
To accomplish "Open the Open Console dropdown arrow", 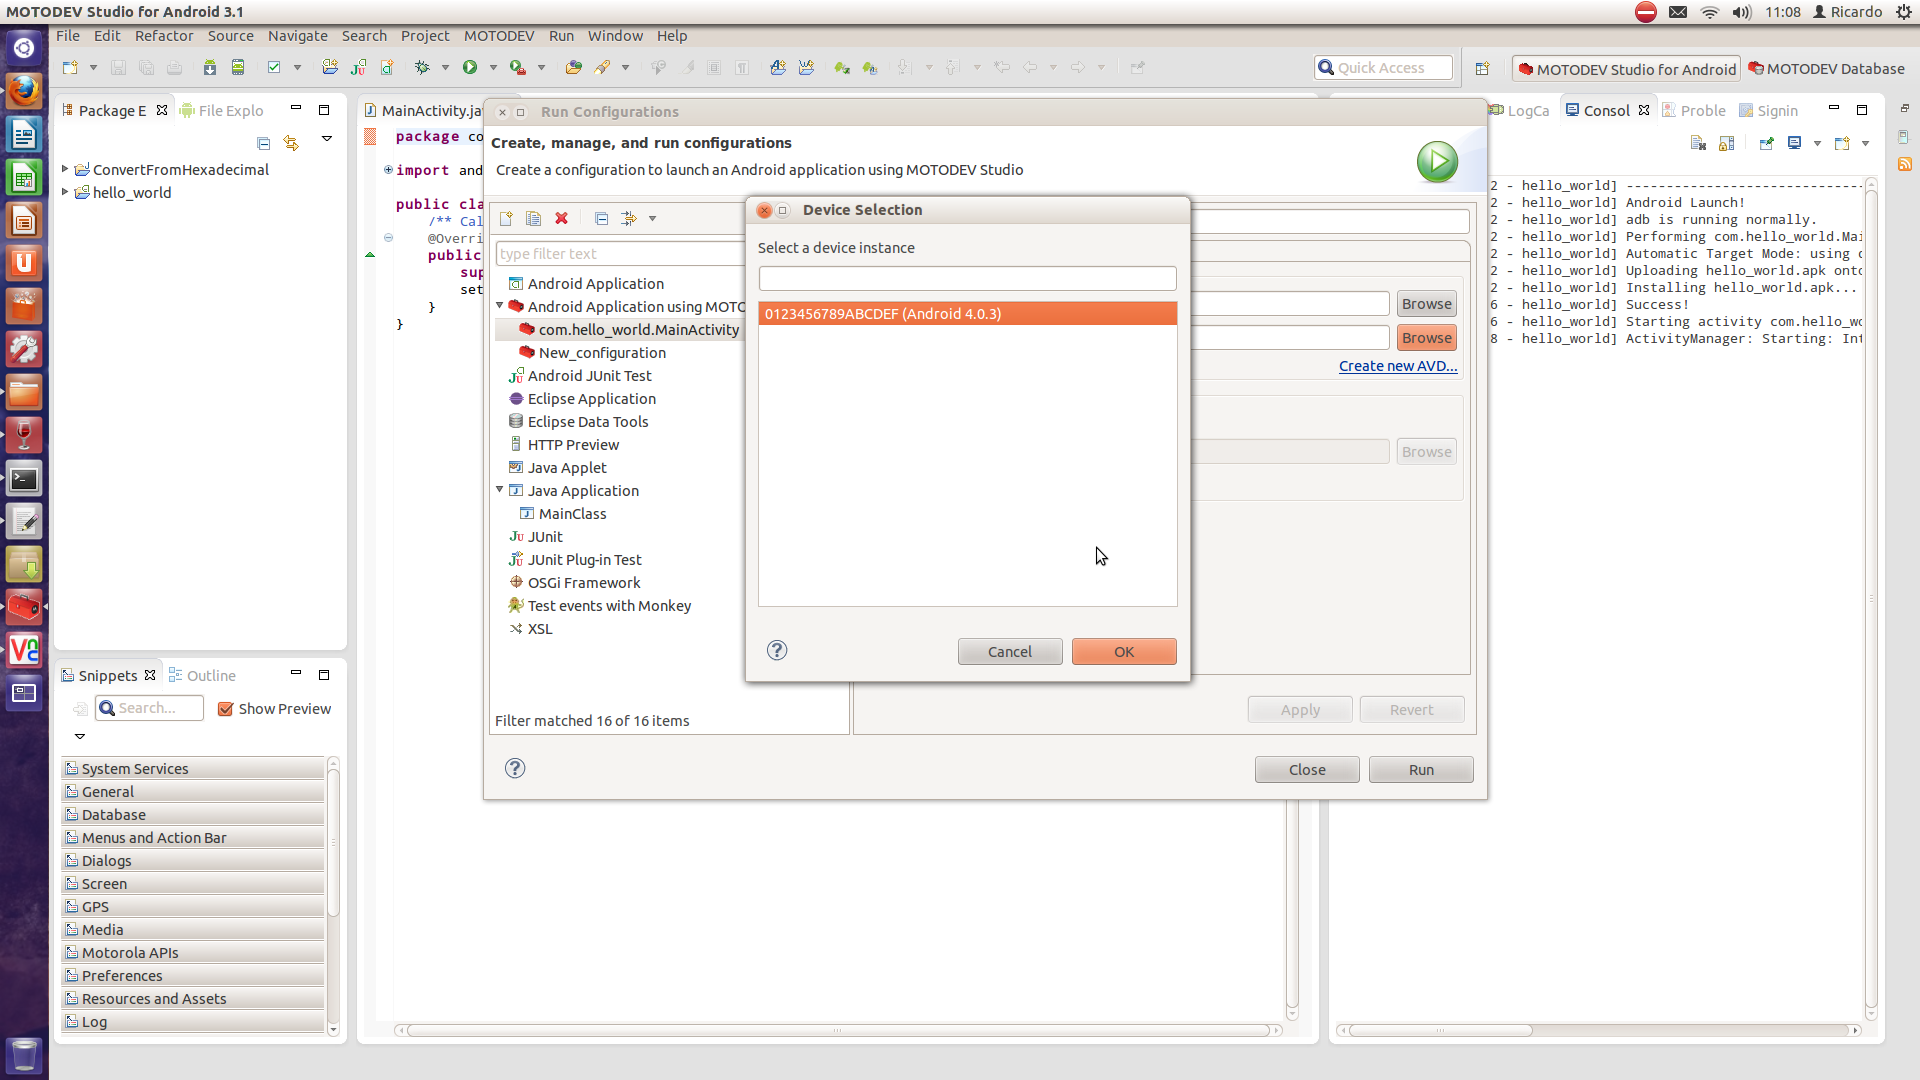I will (x=1865, y=143).
